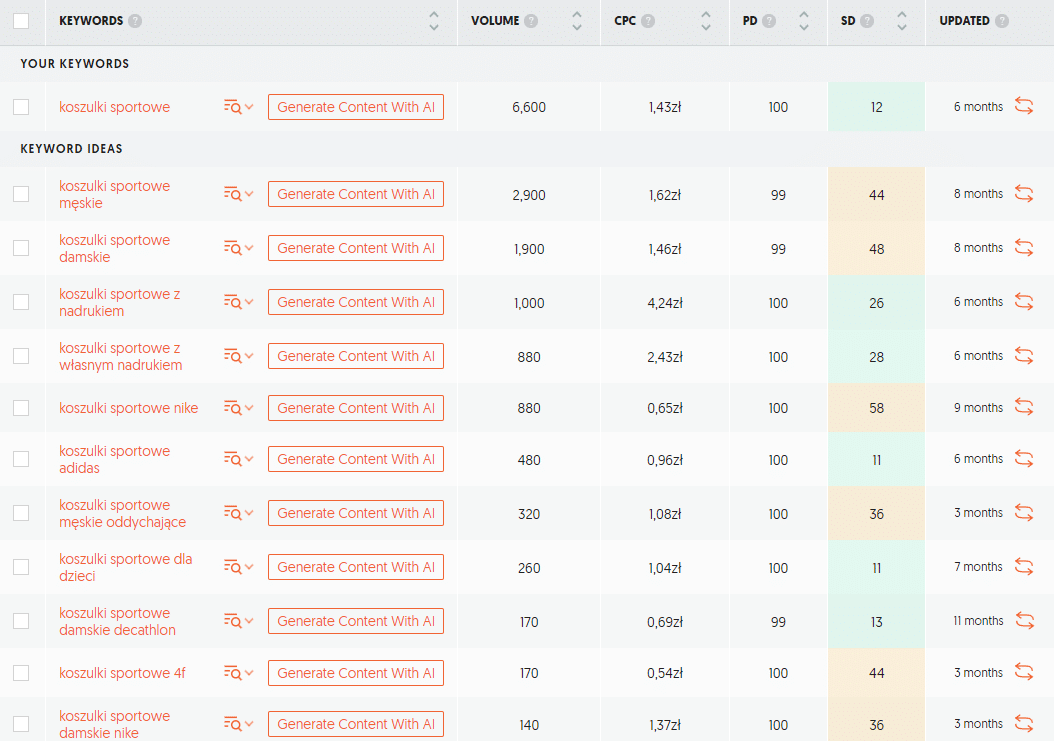The image size is (1054, 741).
Task: Check koszulki sportowe z nadrukiem checkbox
Action: tap(21, 302)
